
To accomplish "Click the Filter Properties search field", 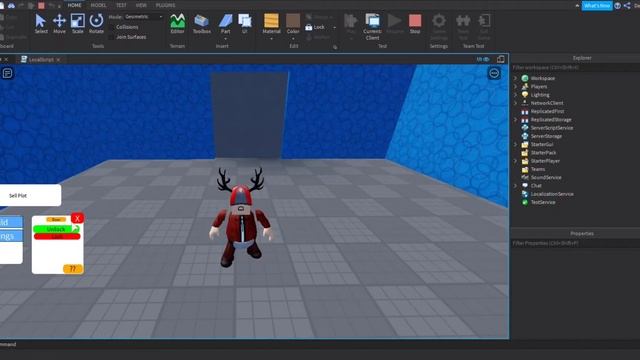I will tap(575, 243).
